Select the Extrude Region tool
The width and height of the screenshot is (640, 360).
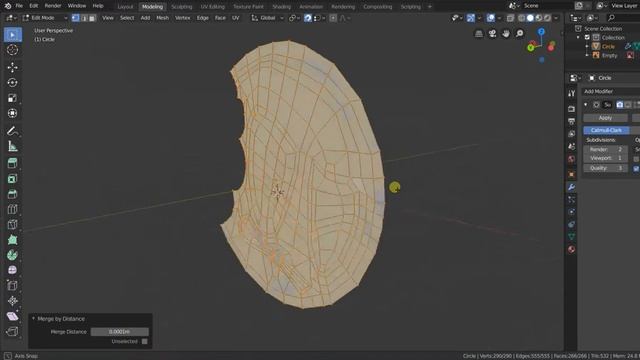tap(12, 163)
